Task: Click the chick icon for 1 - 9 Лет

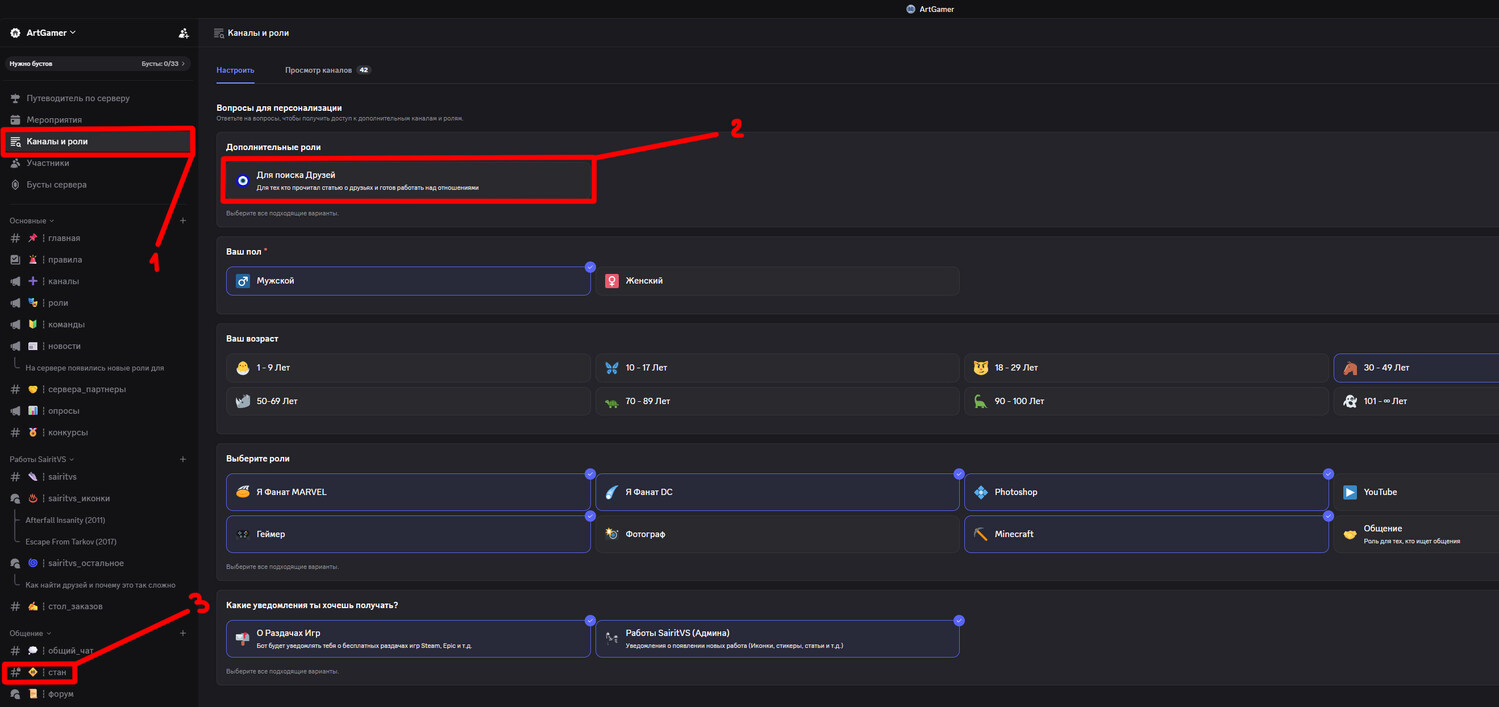Action: 242,368
